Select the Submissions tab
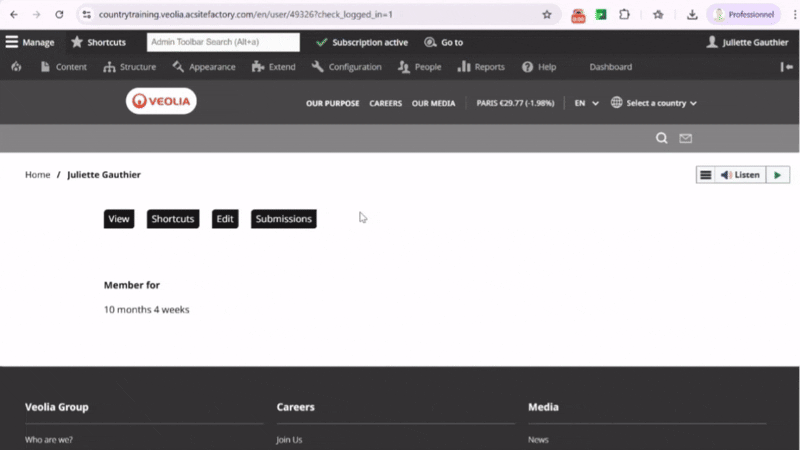This screenshot has height=450, width=800. click(284, 219)
